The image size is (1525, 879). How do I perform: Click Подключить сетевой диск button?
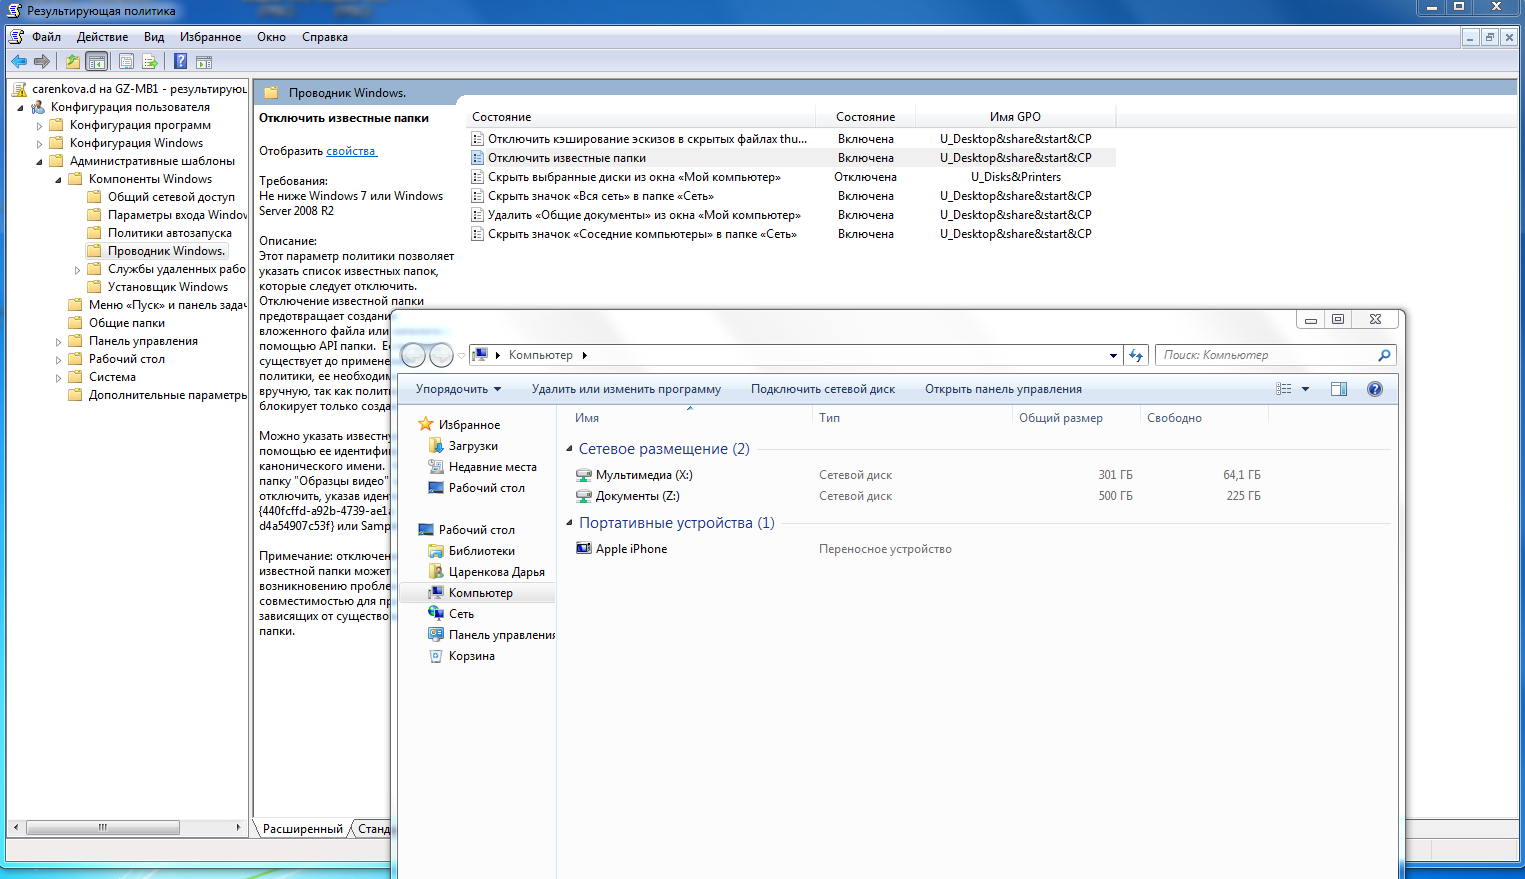pos(822,389)
